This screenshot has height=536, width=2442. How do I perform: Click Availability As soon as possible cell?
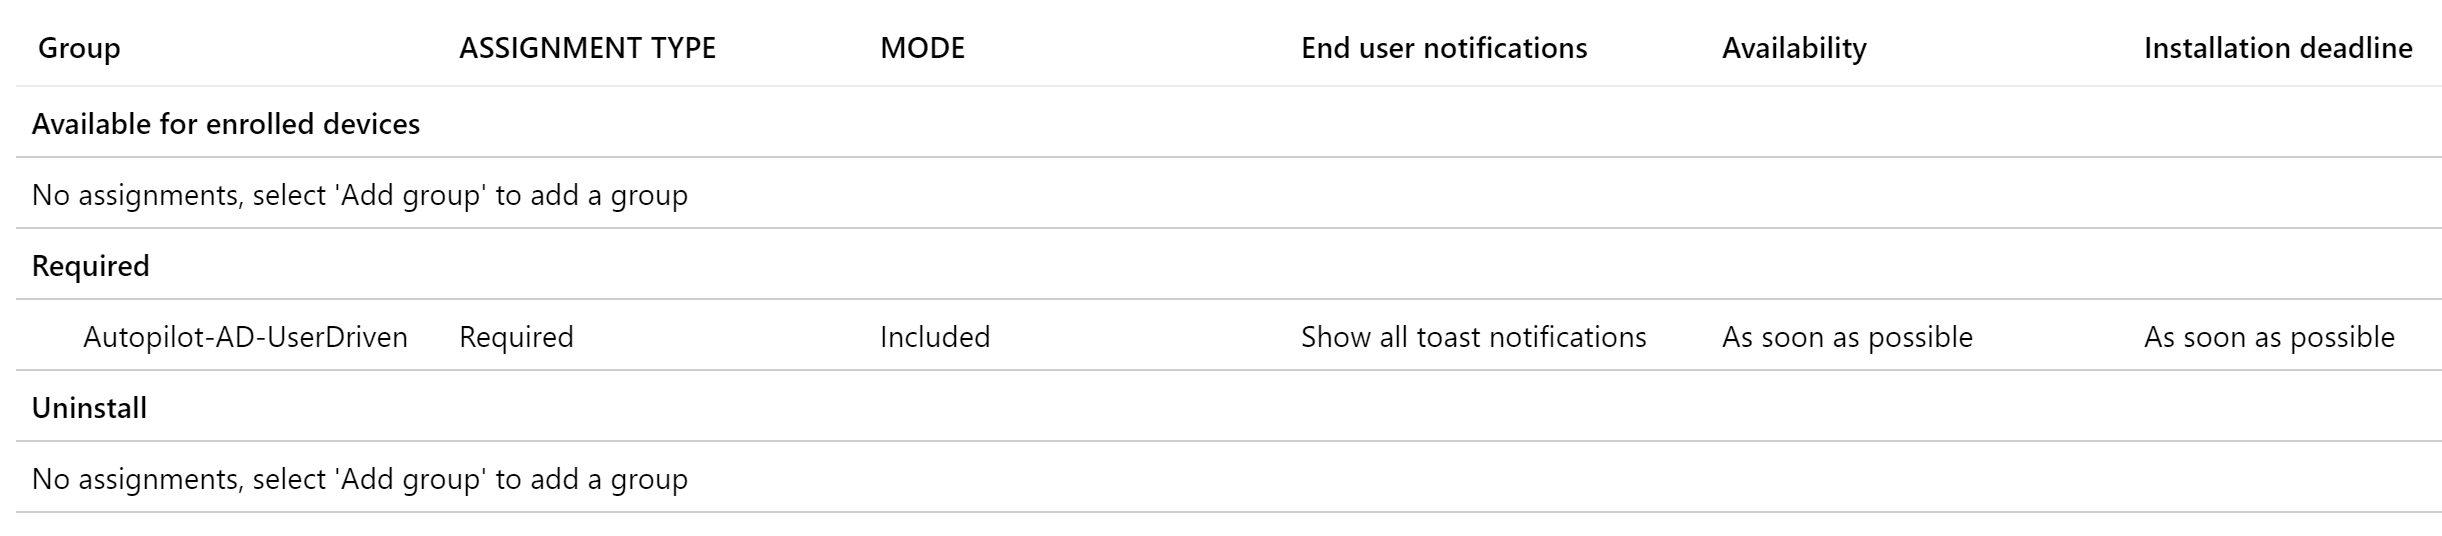(x=1847, y=337)
